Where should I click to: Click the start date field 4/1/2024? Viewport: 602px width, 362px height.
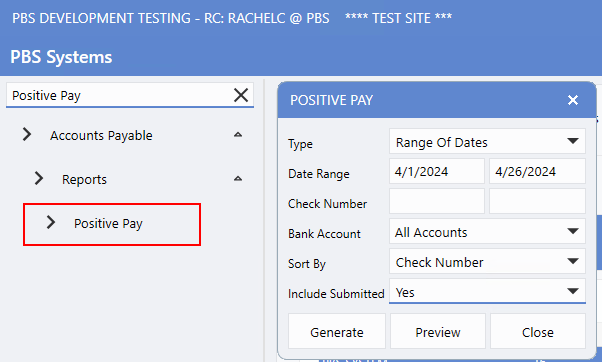(437, 171)
